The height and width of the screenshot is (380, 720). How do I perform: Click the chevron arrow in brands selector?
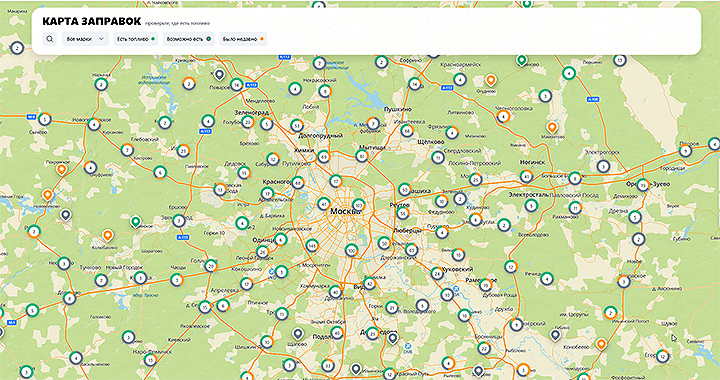pos(101,39)
